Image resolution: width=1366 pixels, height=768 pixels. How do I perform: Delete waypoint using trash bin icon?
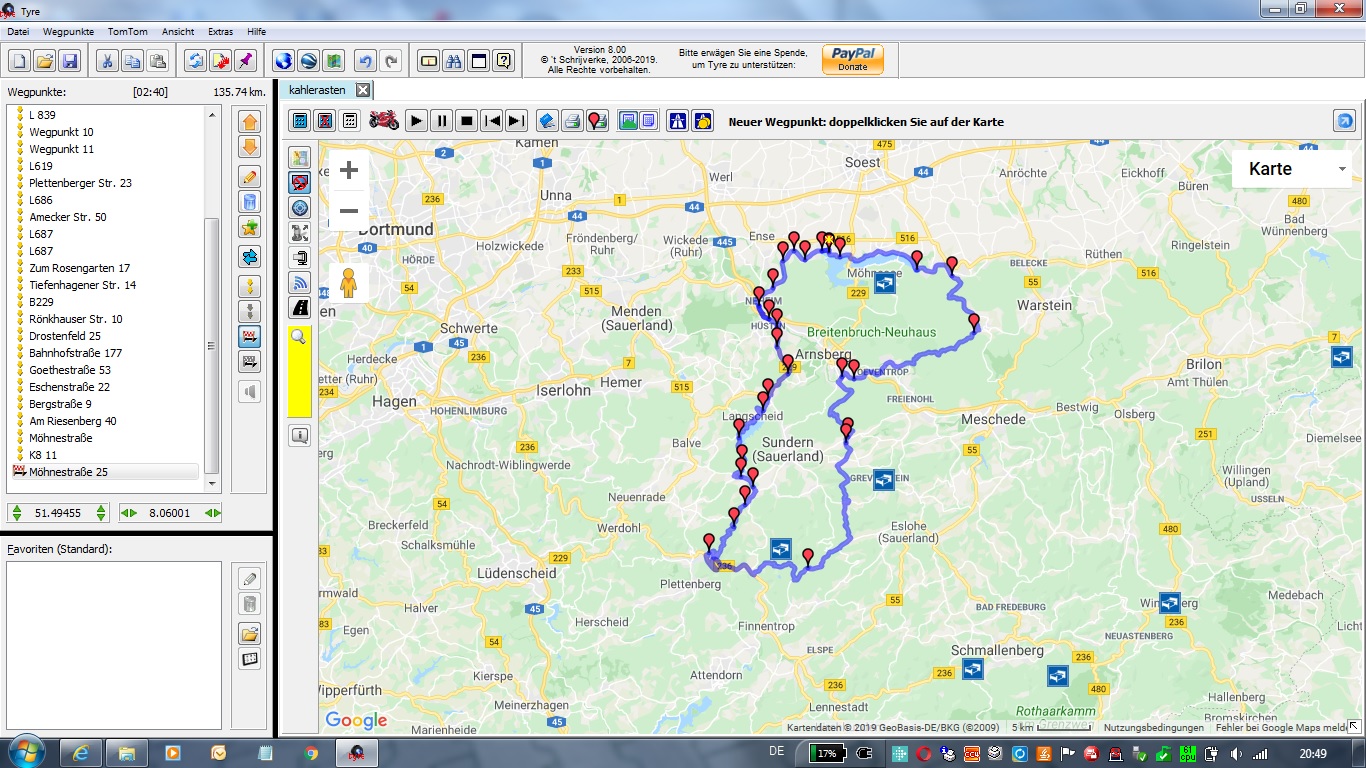250,202
